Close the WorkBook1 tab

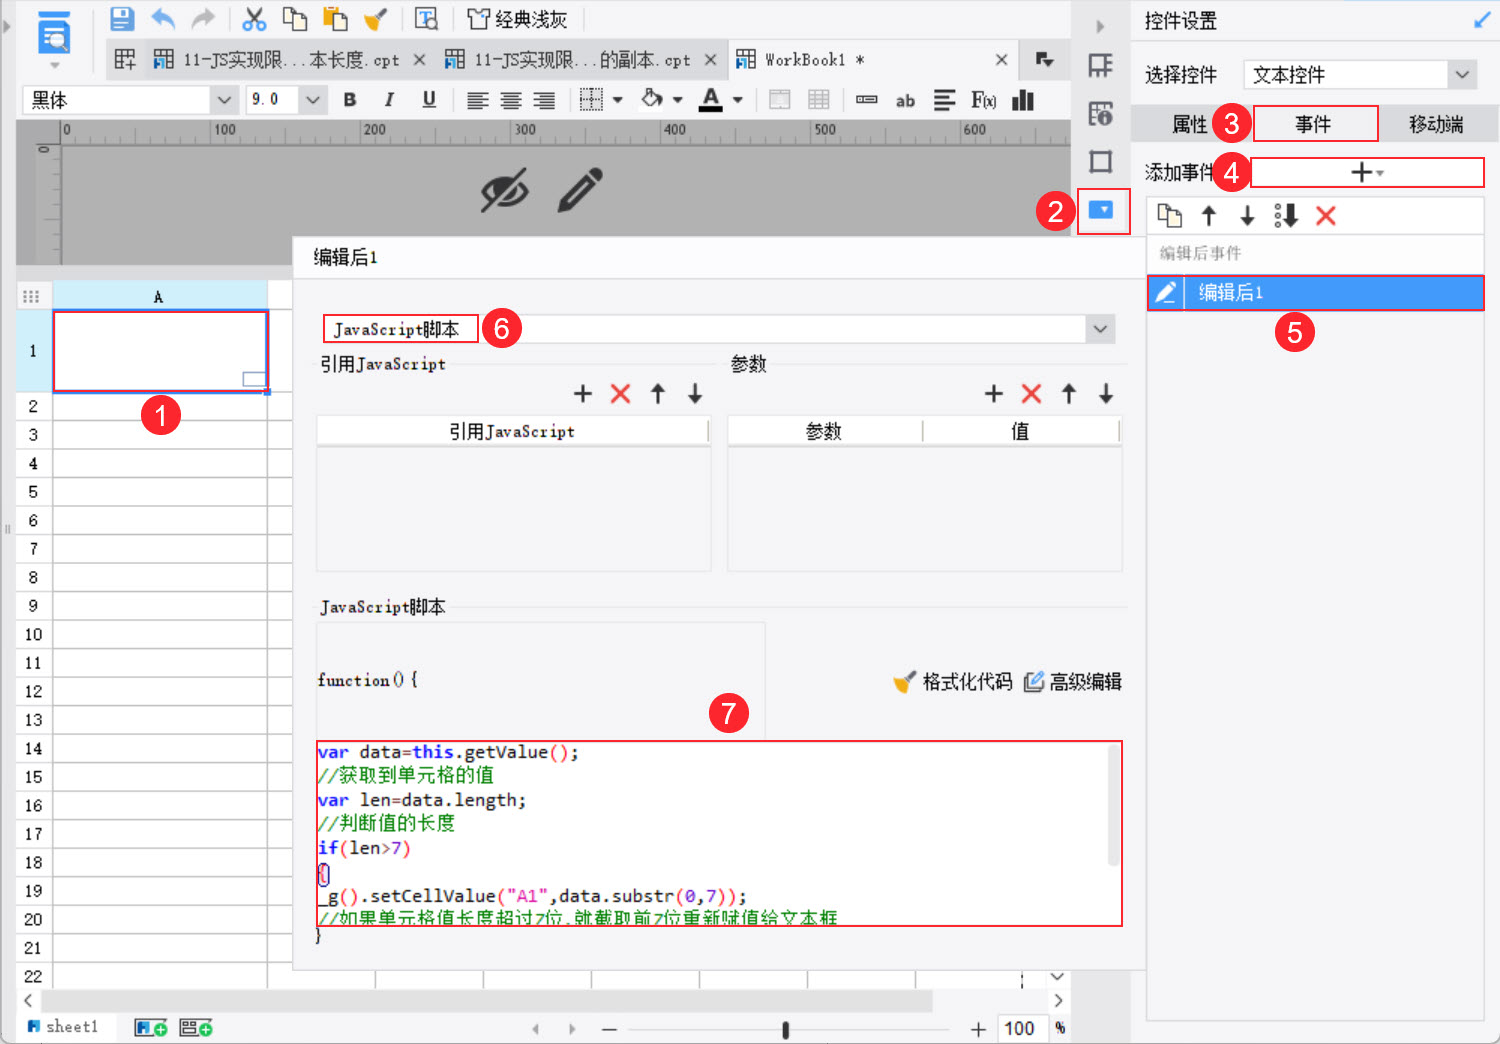point(1001,60)
